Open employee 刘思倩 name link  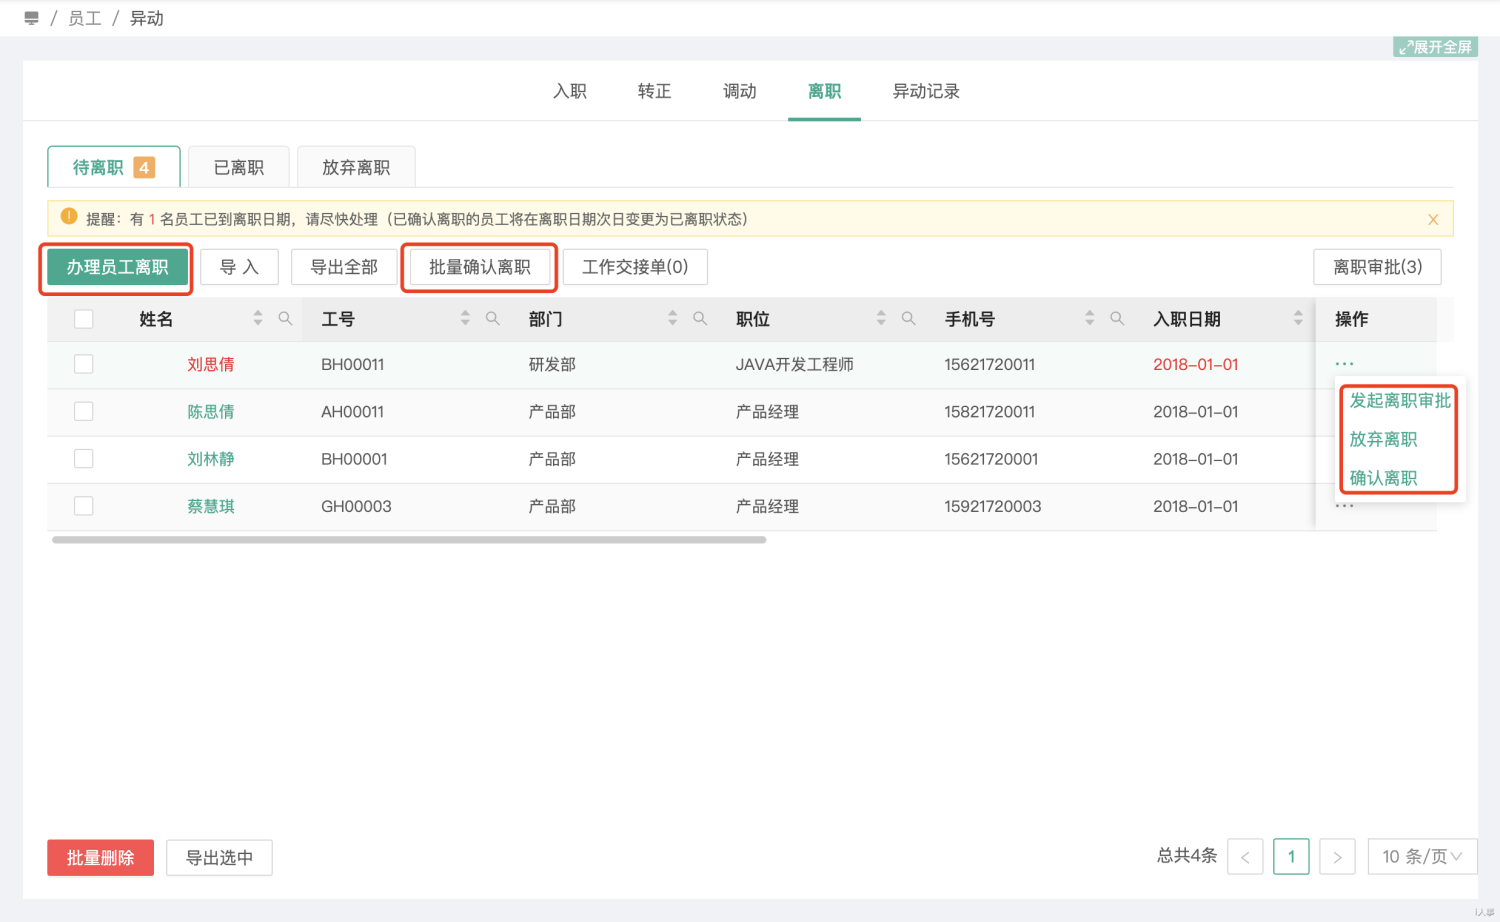click(x=211, y=364)
